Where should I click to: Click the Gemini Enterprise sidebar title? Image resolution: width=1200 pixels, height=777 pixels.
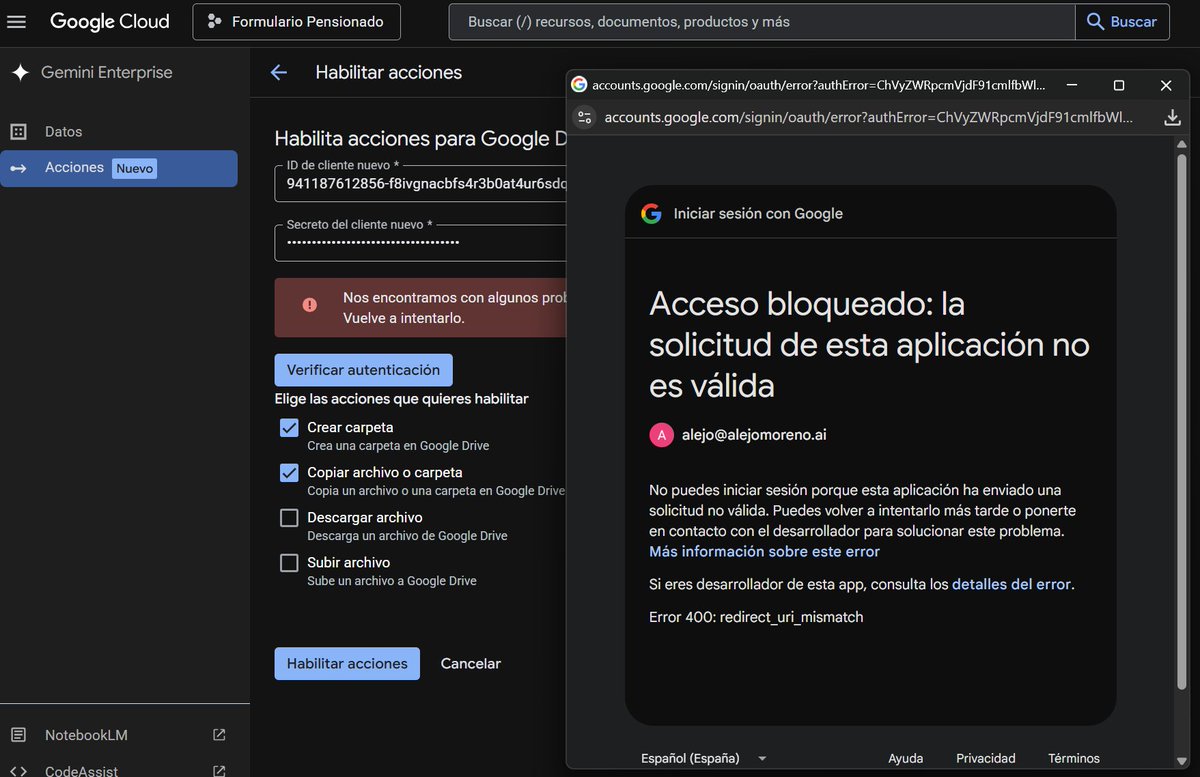pos(107,72)
